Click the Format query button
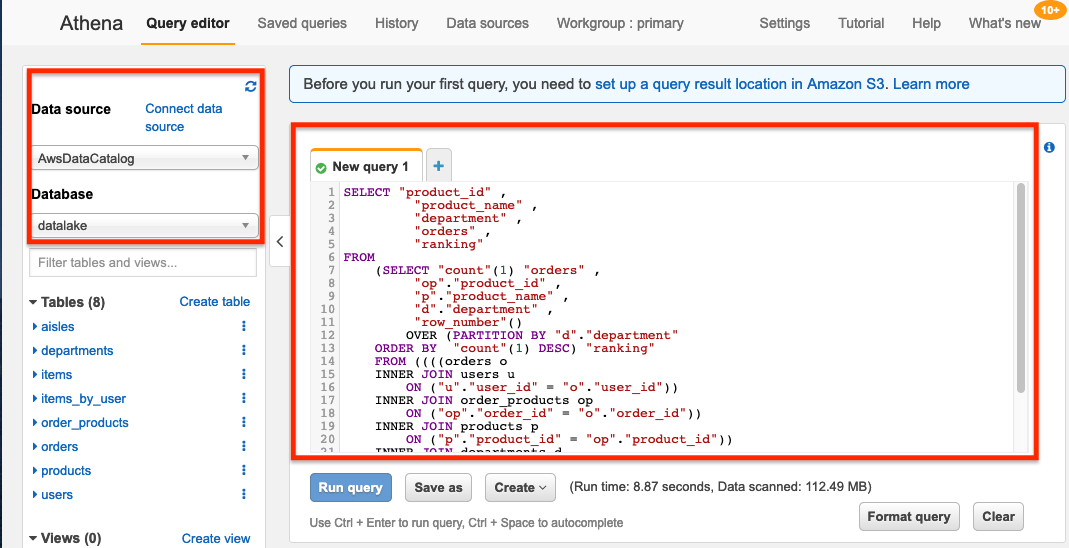1069x548 pixels. 909,517
